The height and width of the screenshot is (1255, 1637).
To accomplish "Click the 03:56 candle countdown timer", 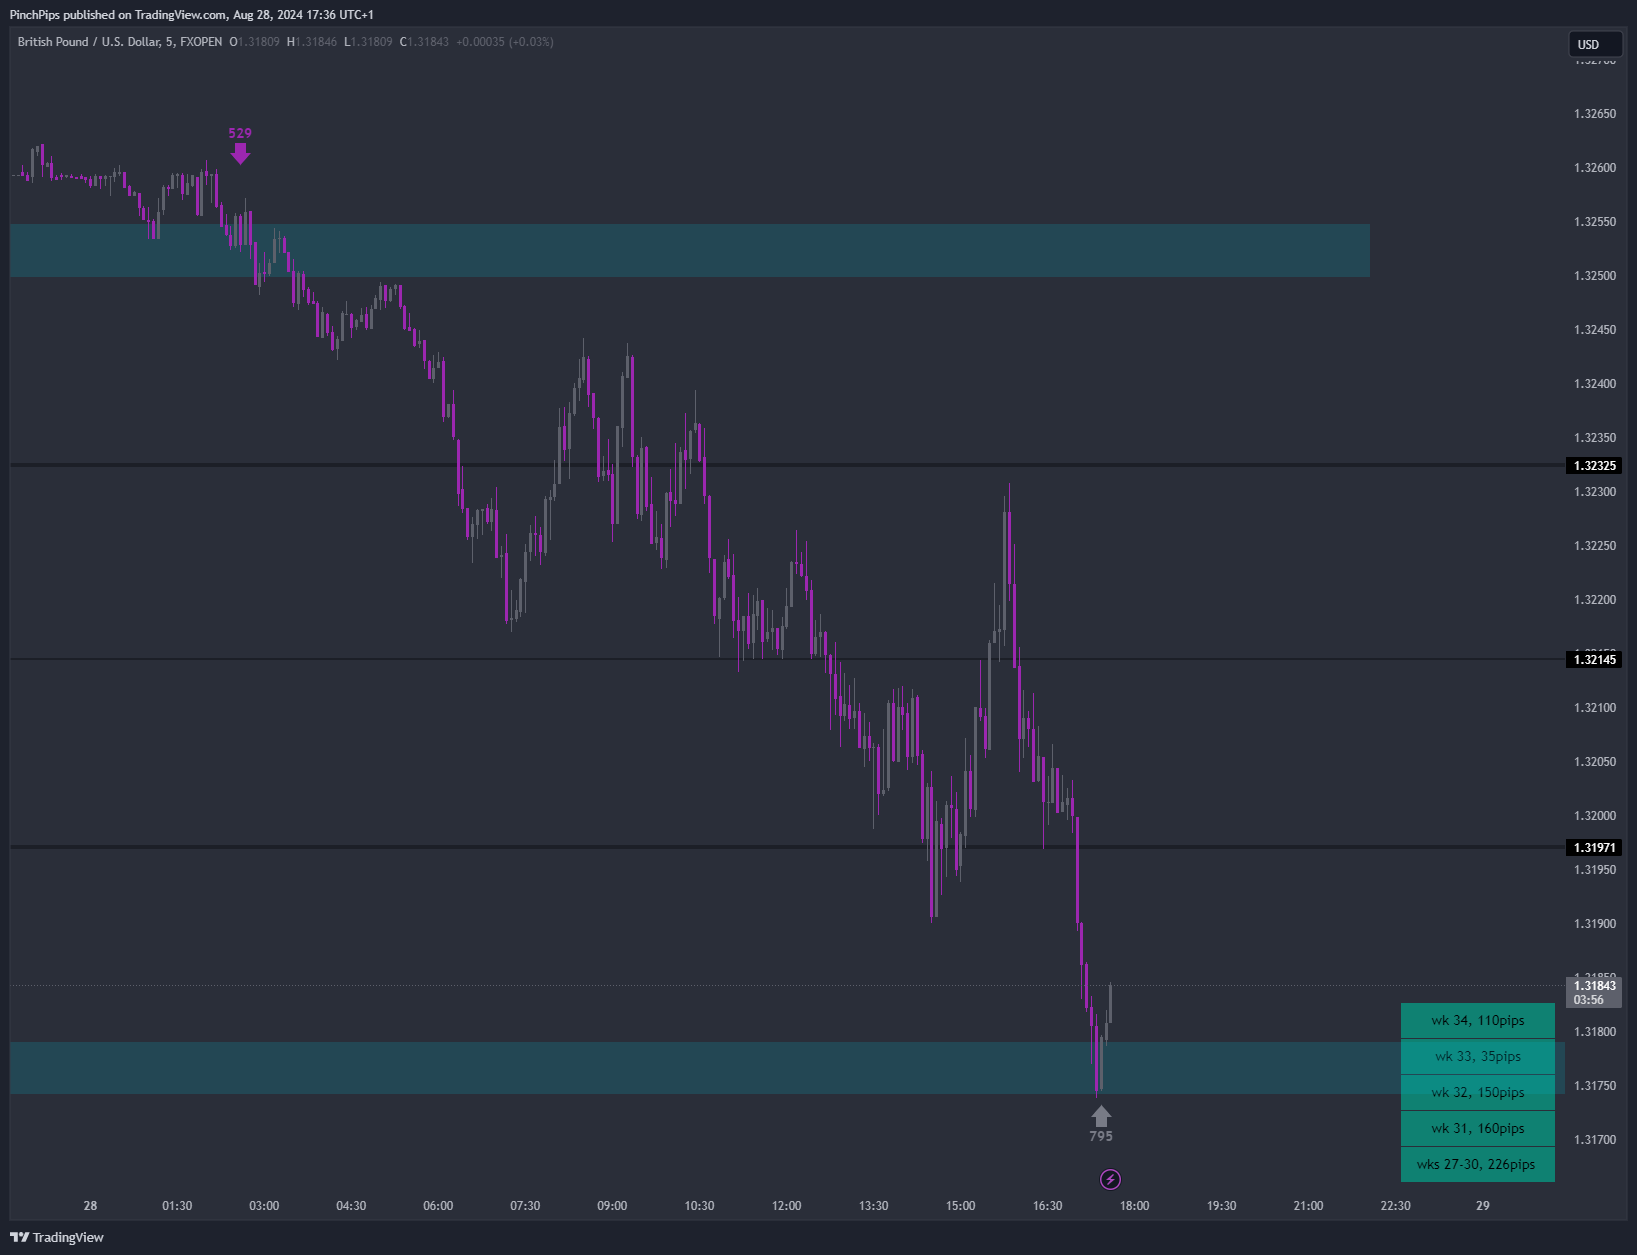I will coord(1589,1000).
